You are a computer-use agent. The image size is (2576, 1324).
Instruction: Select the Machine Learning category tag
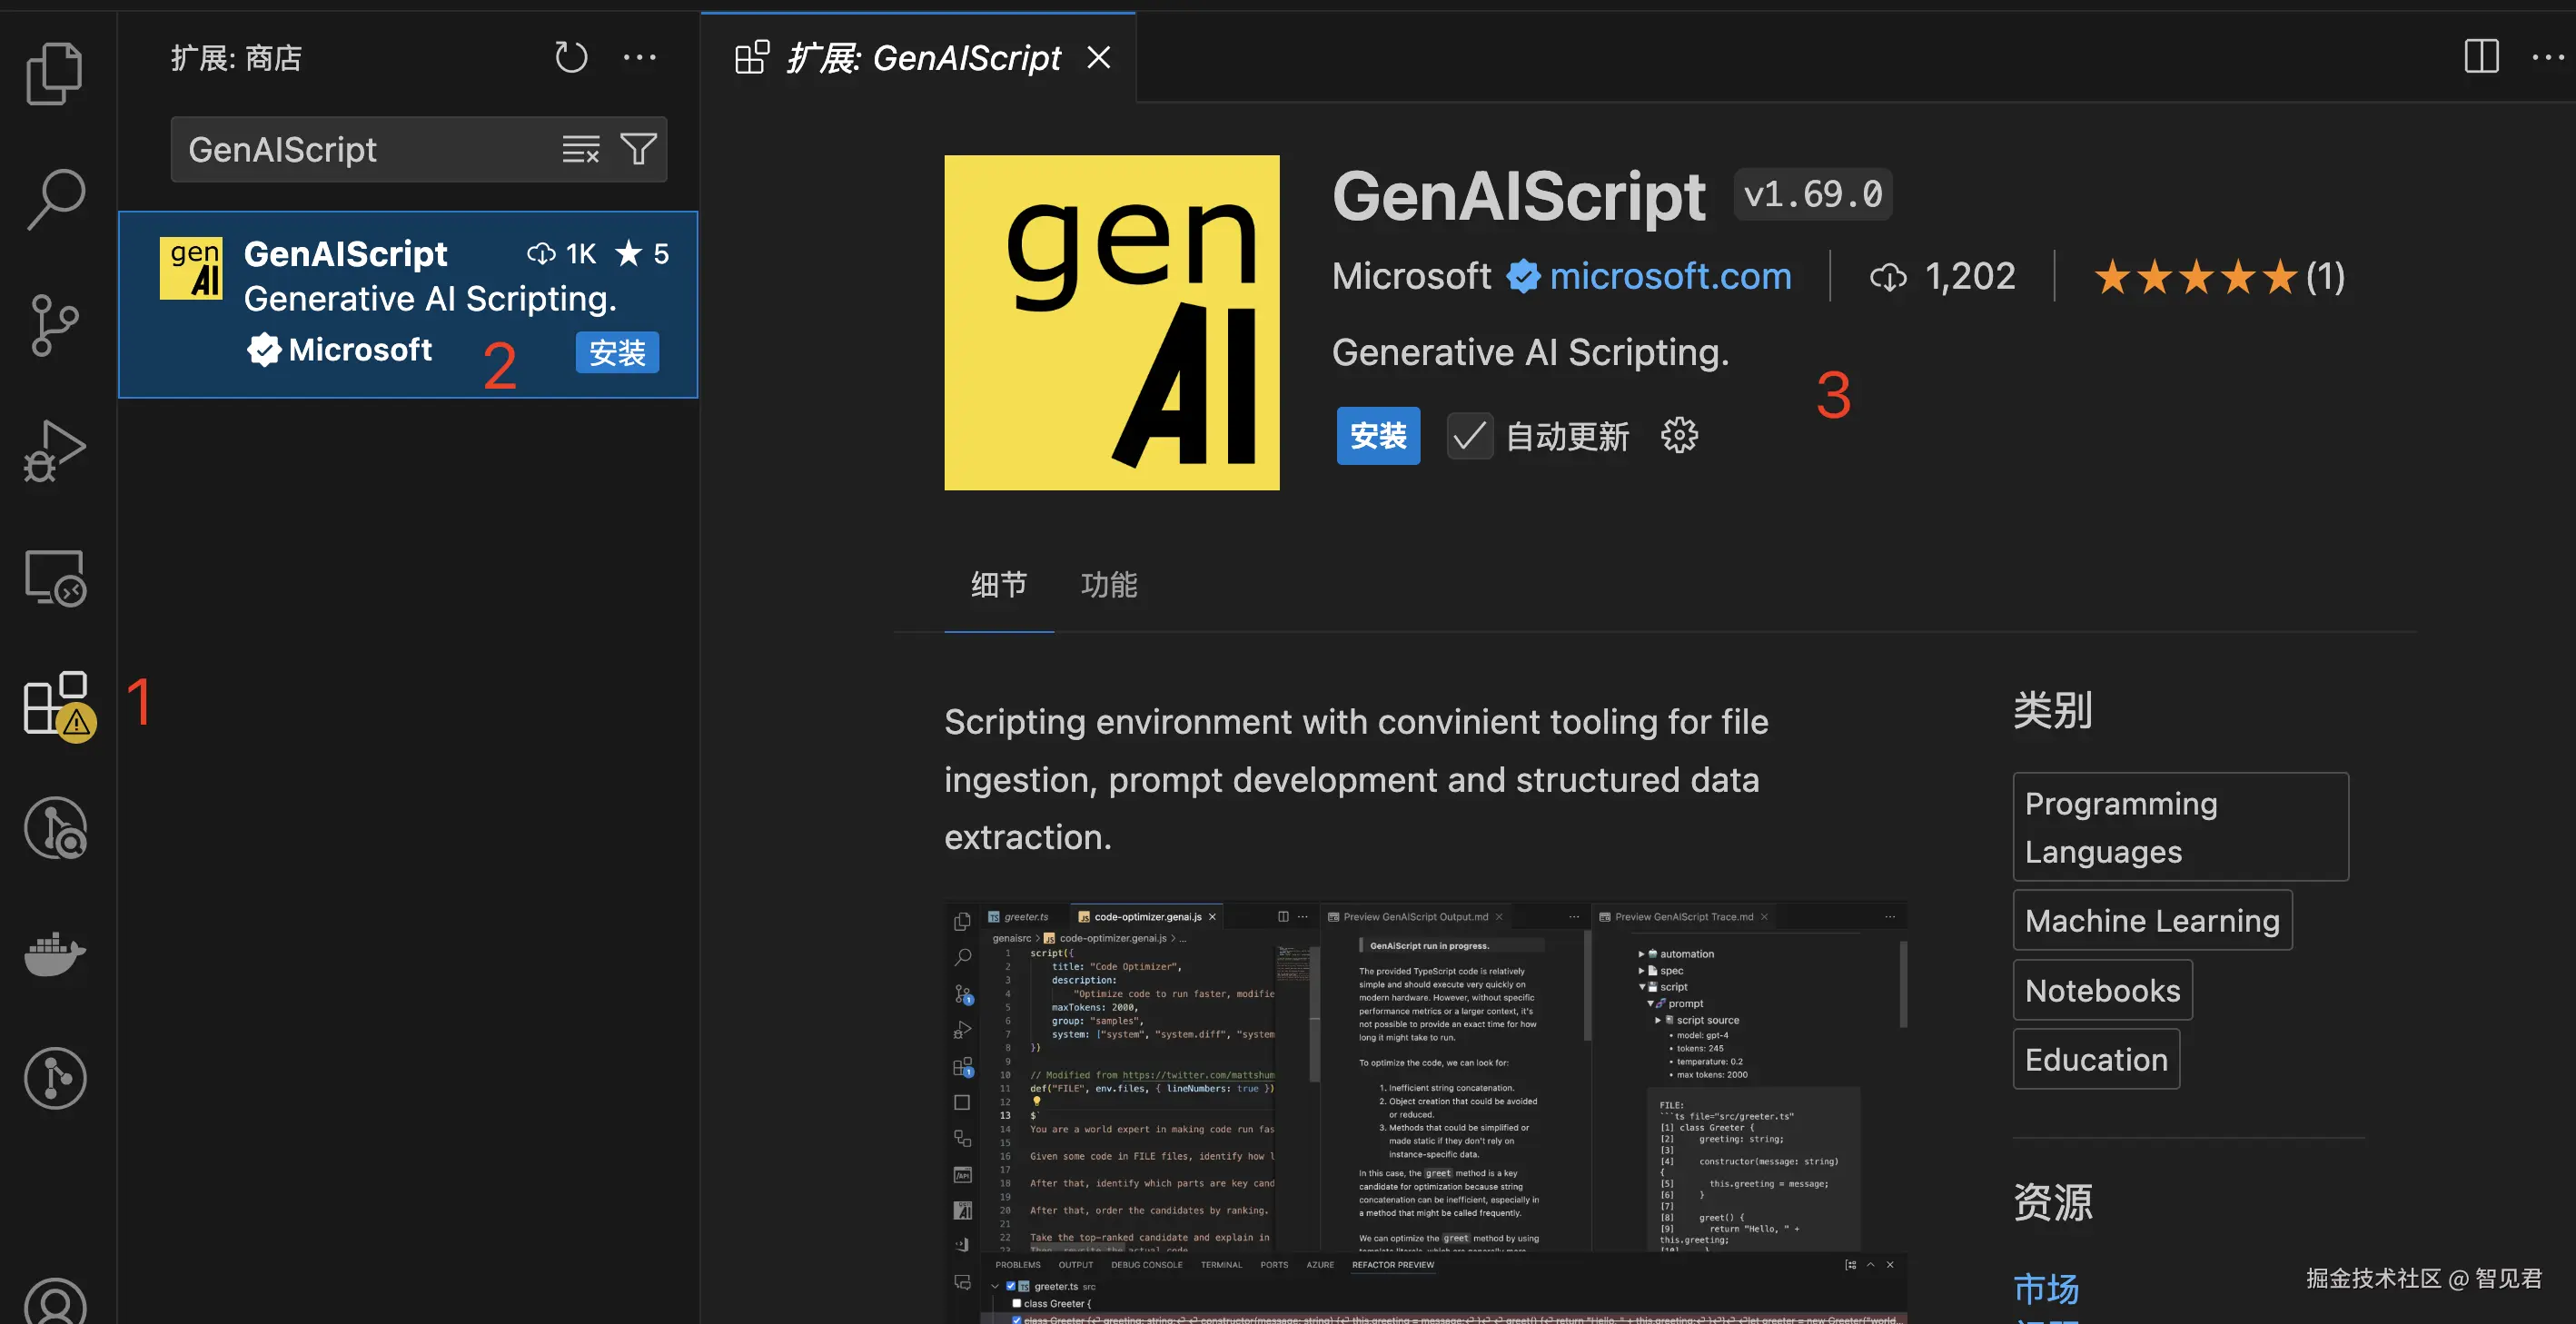(2152, 920)
